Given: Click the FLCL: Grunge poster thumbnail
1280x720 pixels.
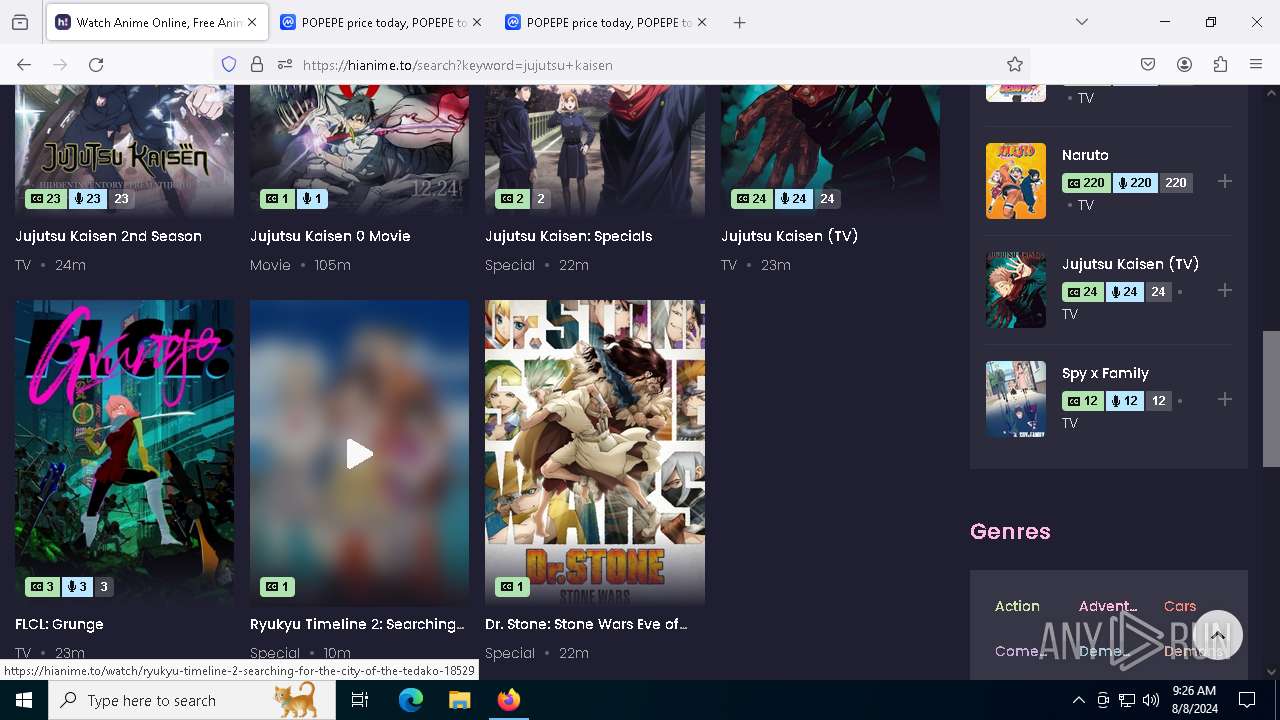Looking at the screenshot, I should tap(124, 452).
